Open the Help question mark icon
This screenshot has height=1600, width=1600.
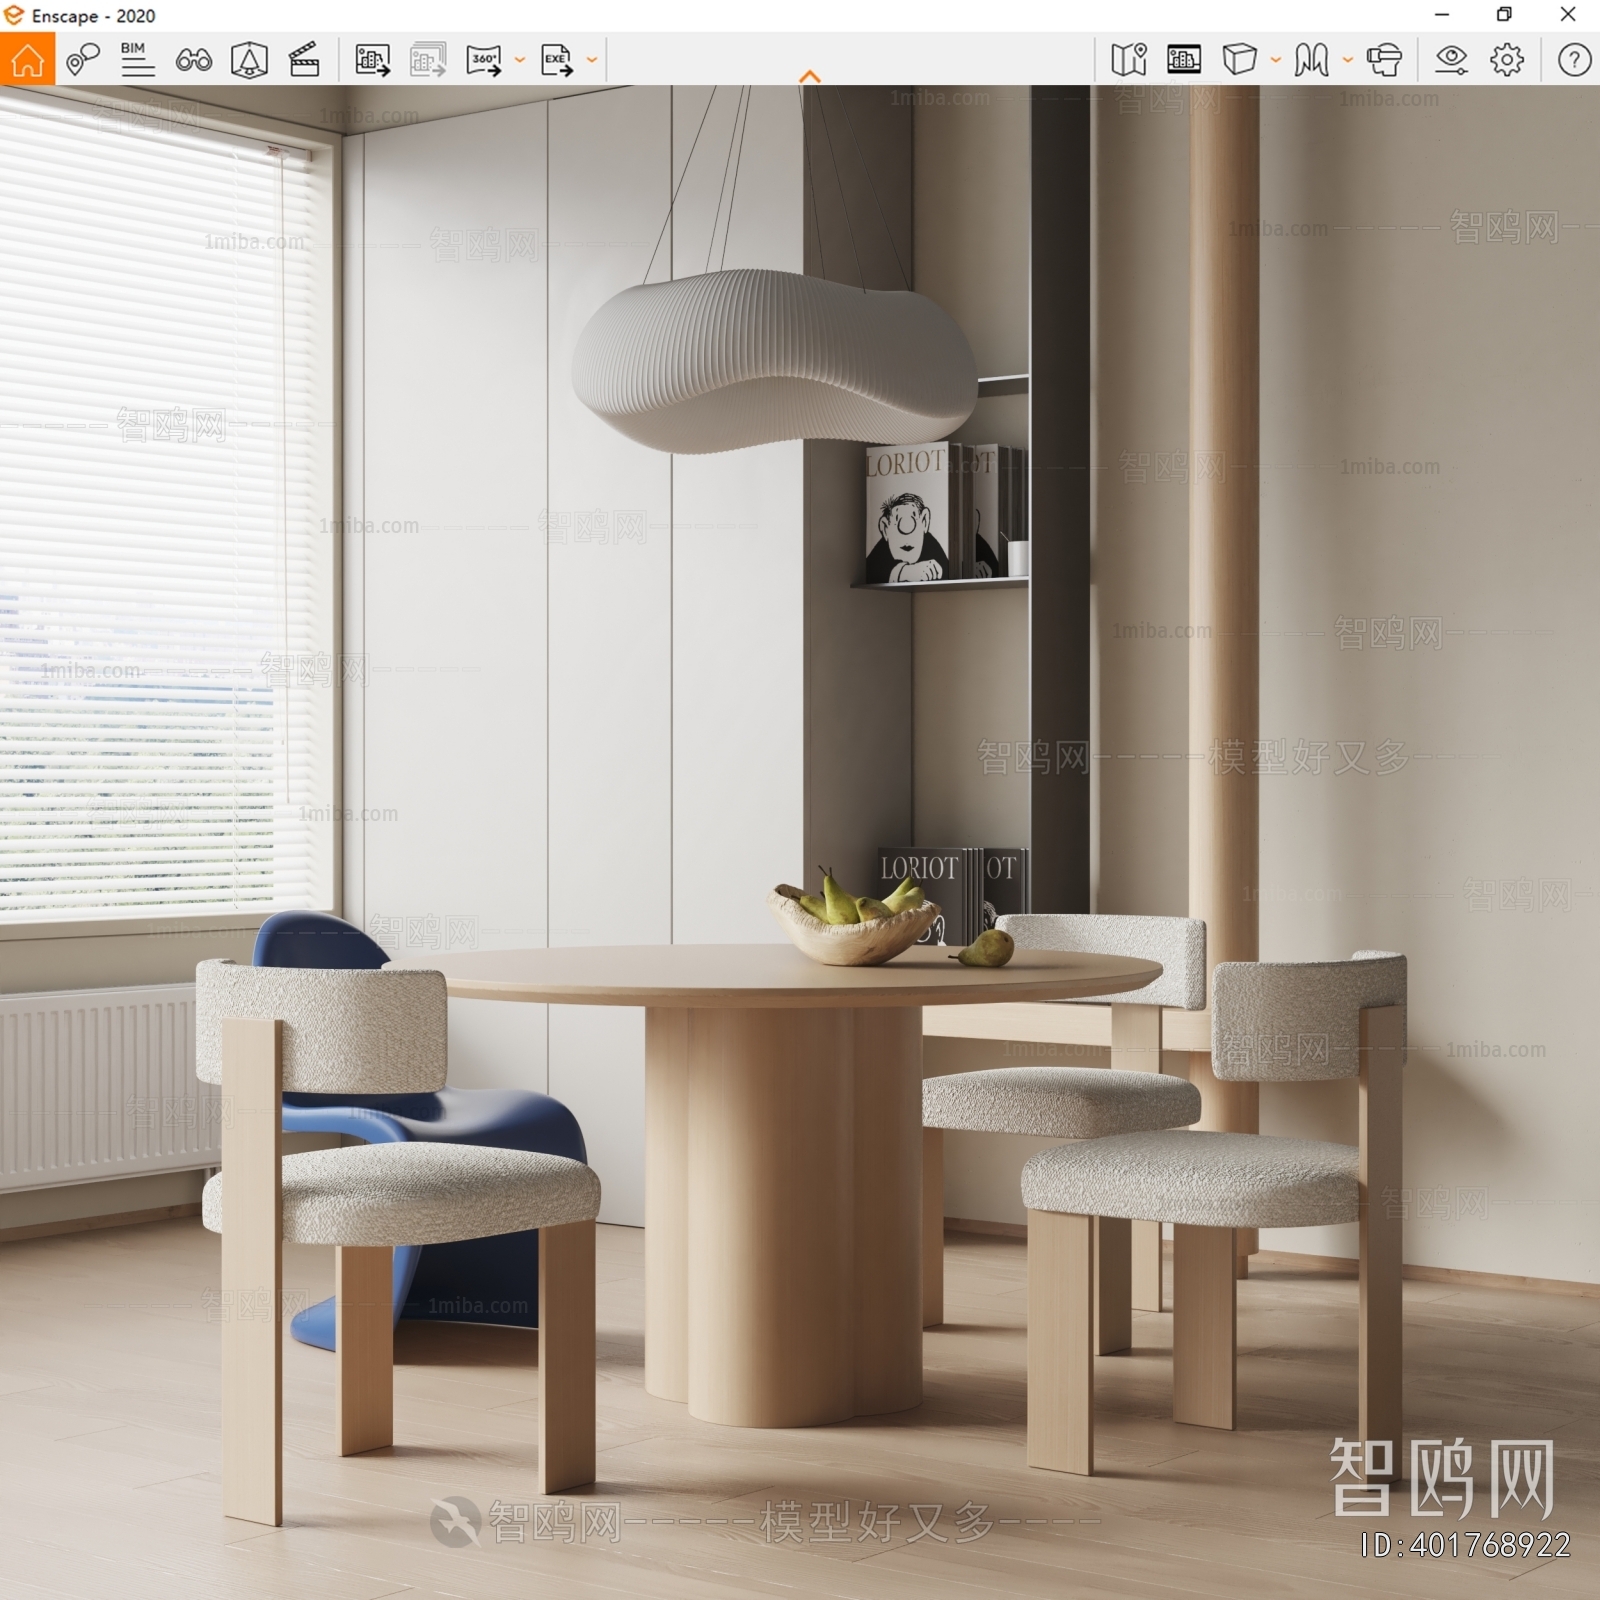pos(1574,60)
